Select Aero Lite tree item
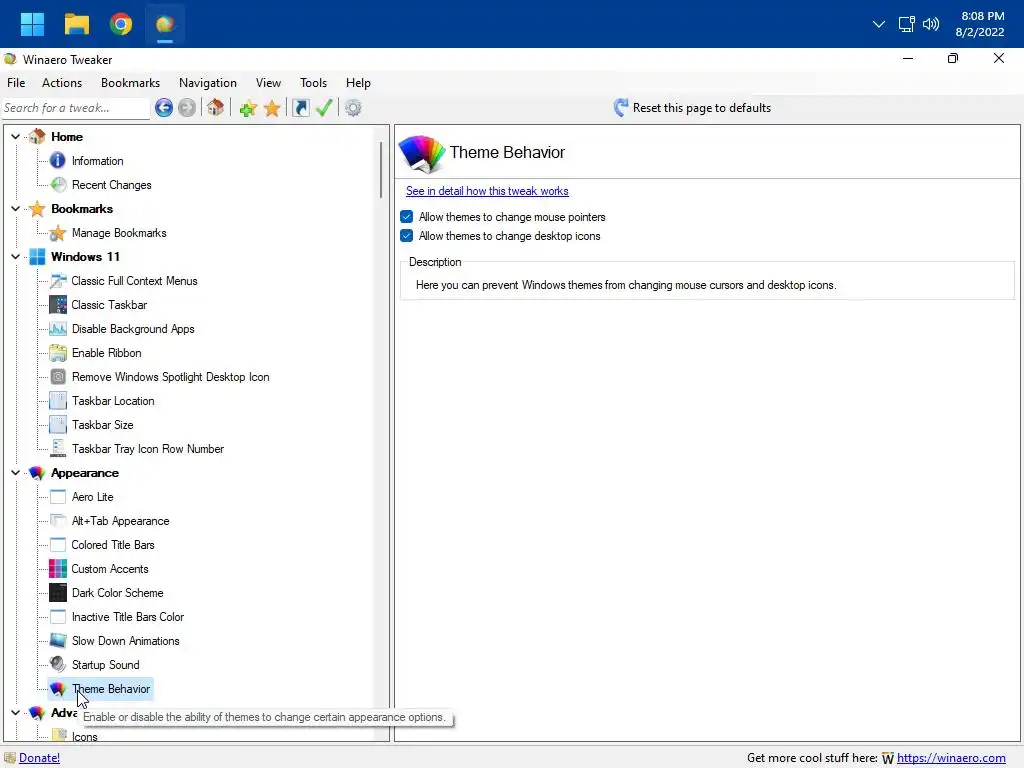Image resolution: width=1024 pixels, height=768 pixels. [x=93, y=497]
